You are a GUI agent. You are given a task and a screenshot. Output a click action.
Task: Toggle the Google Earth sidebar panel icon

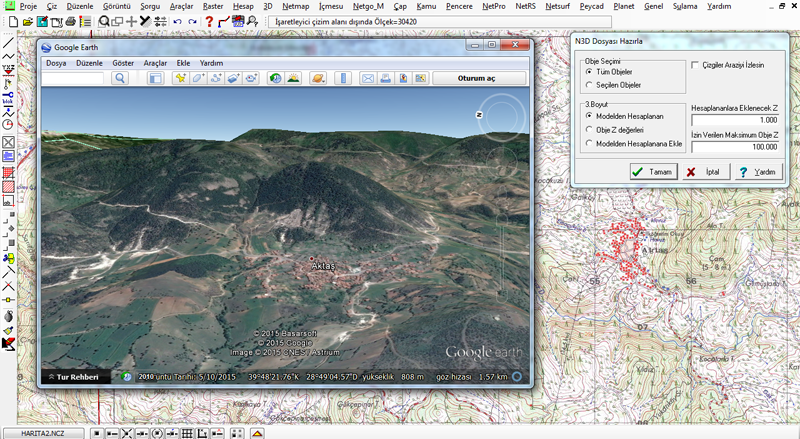[155, 78]
